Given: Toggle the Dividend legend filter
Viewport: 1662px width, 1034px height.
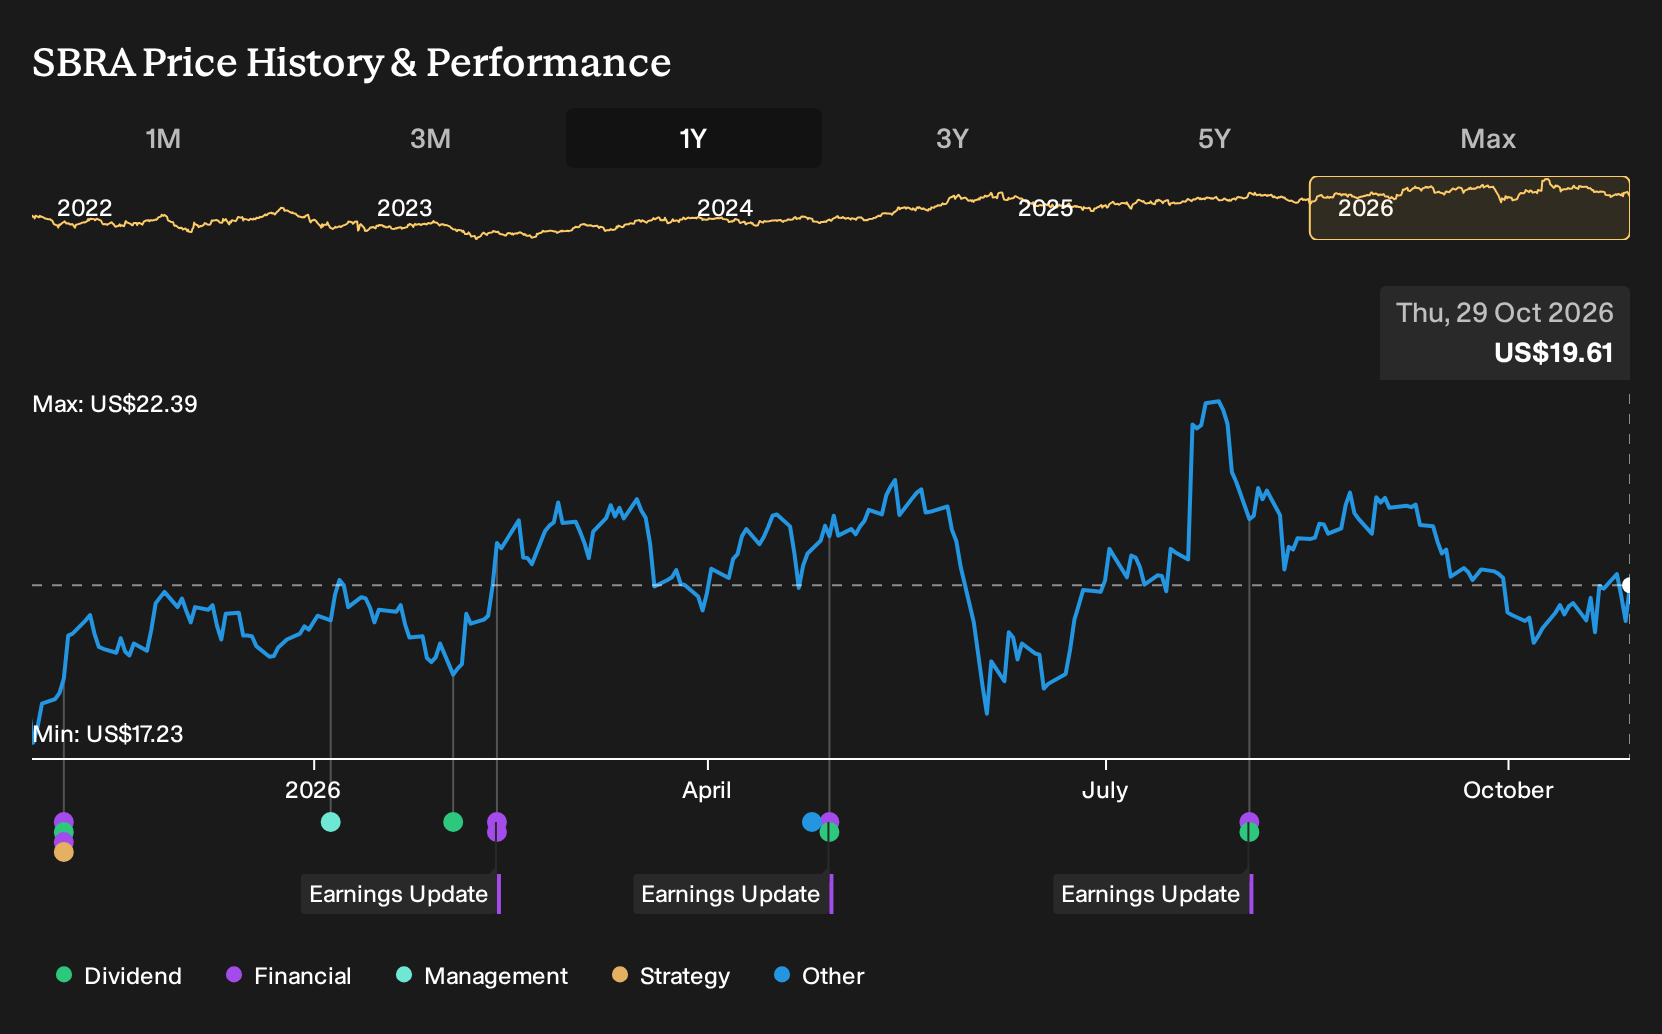Looking at the screenshot, I should (x=119, y=976).
